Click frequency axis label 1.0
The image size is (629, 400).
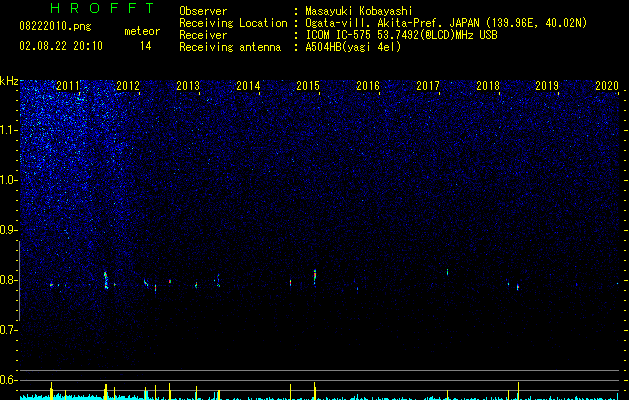(x=9, y=180)
